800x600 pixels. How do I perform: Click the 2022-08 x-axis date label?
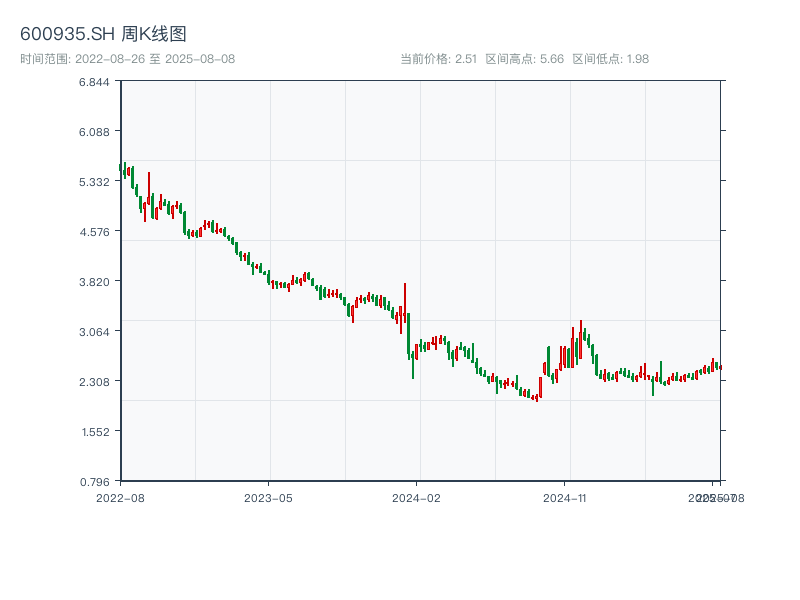120,497
